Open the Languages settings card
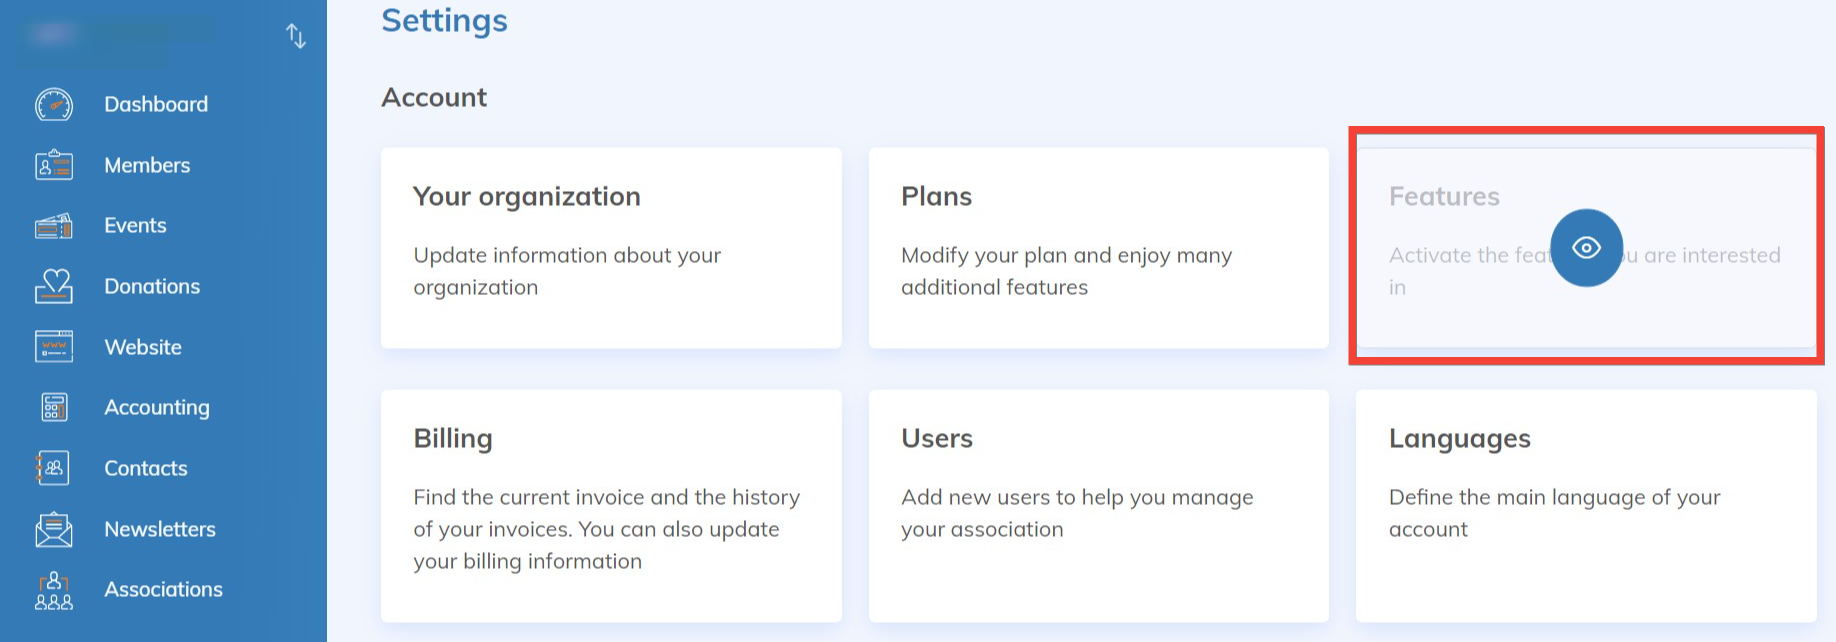 click(x=1586, y=505)
